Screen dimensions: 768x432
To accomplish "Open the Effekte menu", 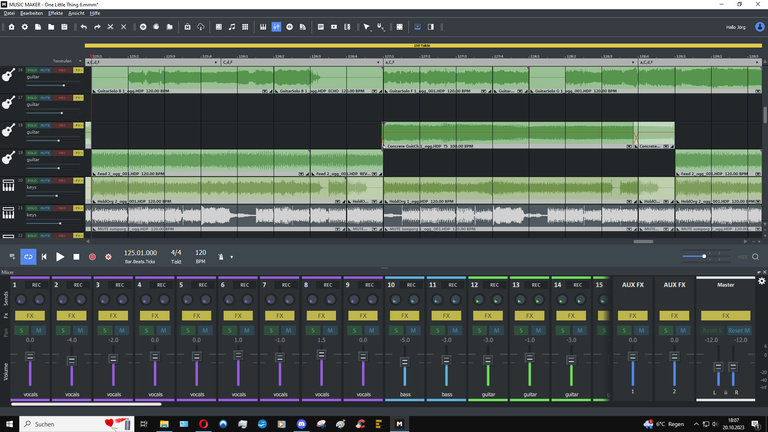I will pos(55,12).
